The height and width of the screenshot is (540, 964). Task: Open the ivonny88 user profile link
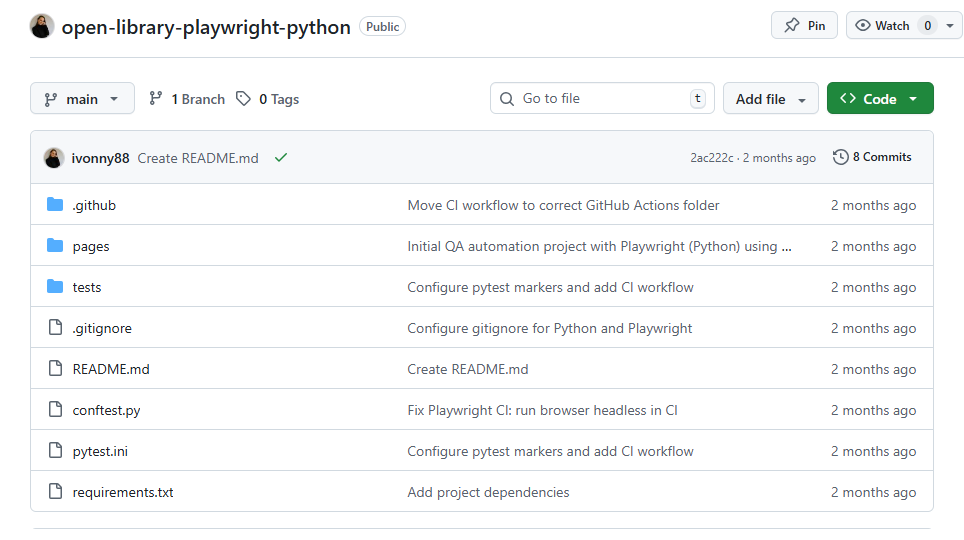[100, 158]
